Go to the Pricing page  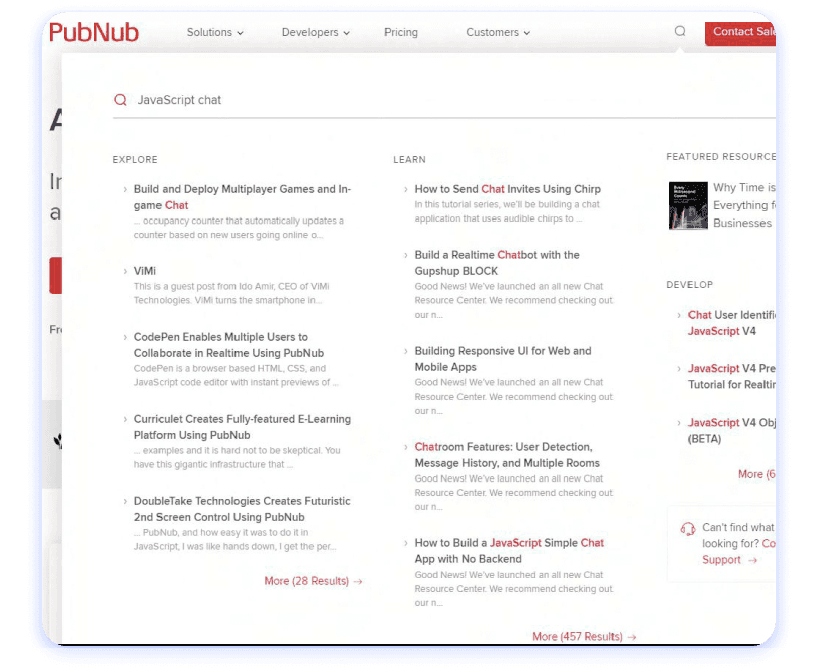point(401,32)
